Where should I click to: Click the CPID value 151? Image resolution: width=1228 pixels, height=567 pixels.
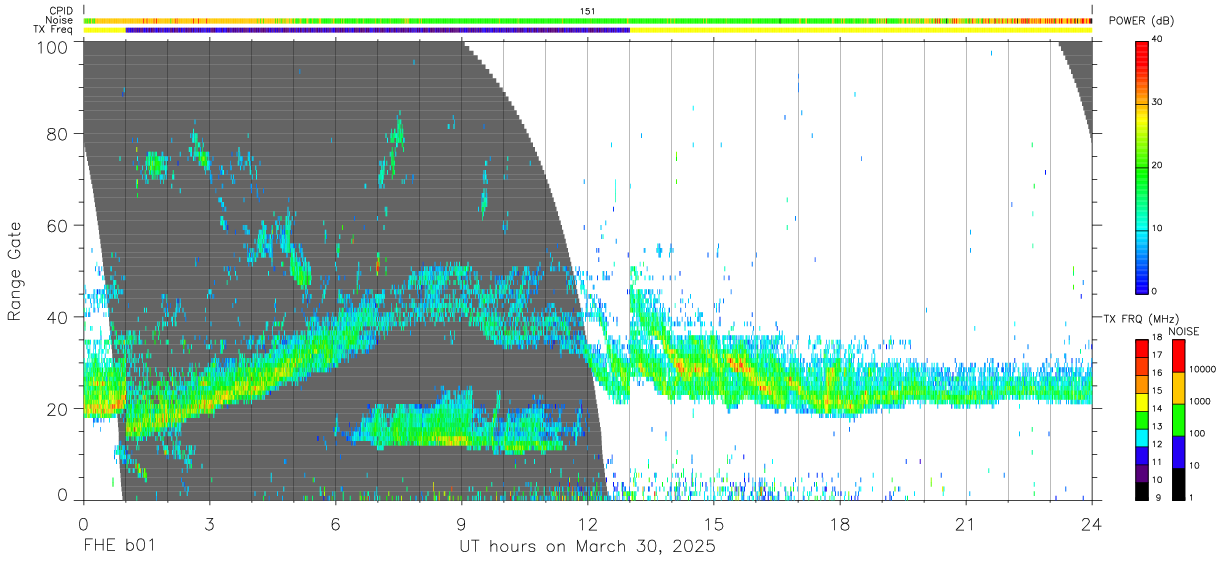pos(588,10)
